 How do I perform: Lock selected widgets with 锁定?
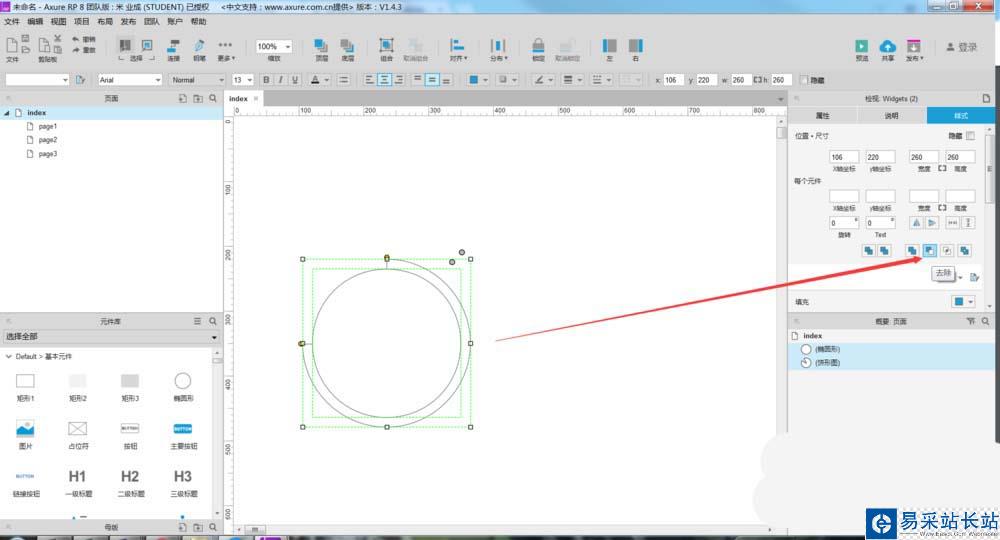(x=538, y=49)
